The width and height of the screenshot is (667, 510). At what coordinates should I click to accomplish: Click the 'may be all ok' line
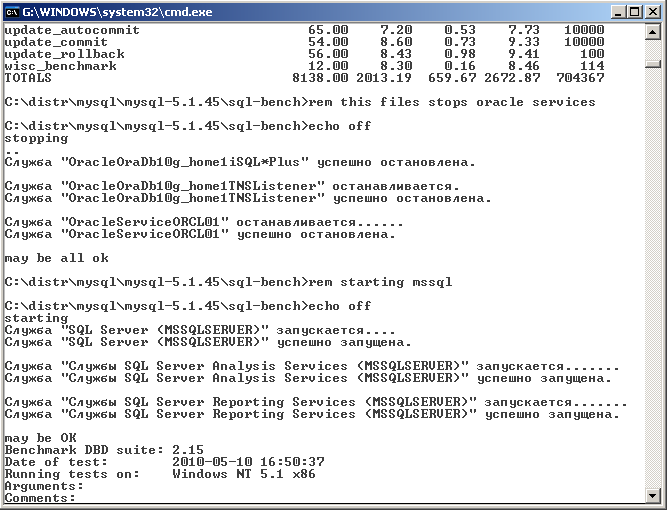(57, 258)
